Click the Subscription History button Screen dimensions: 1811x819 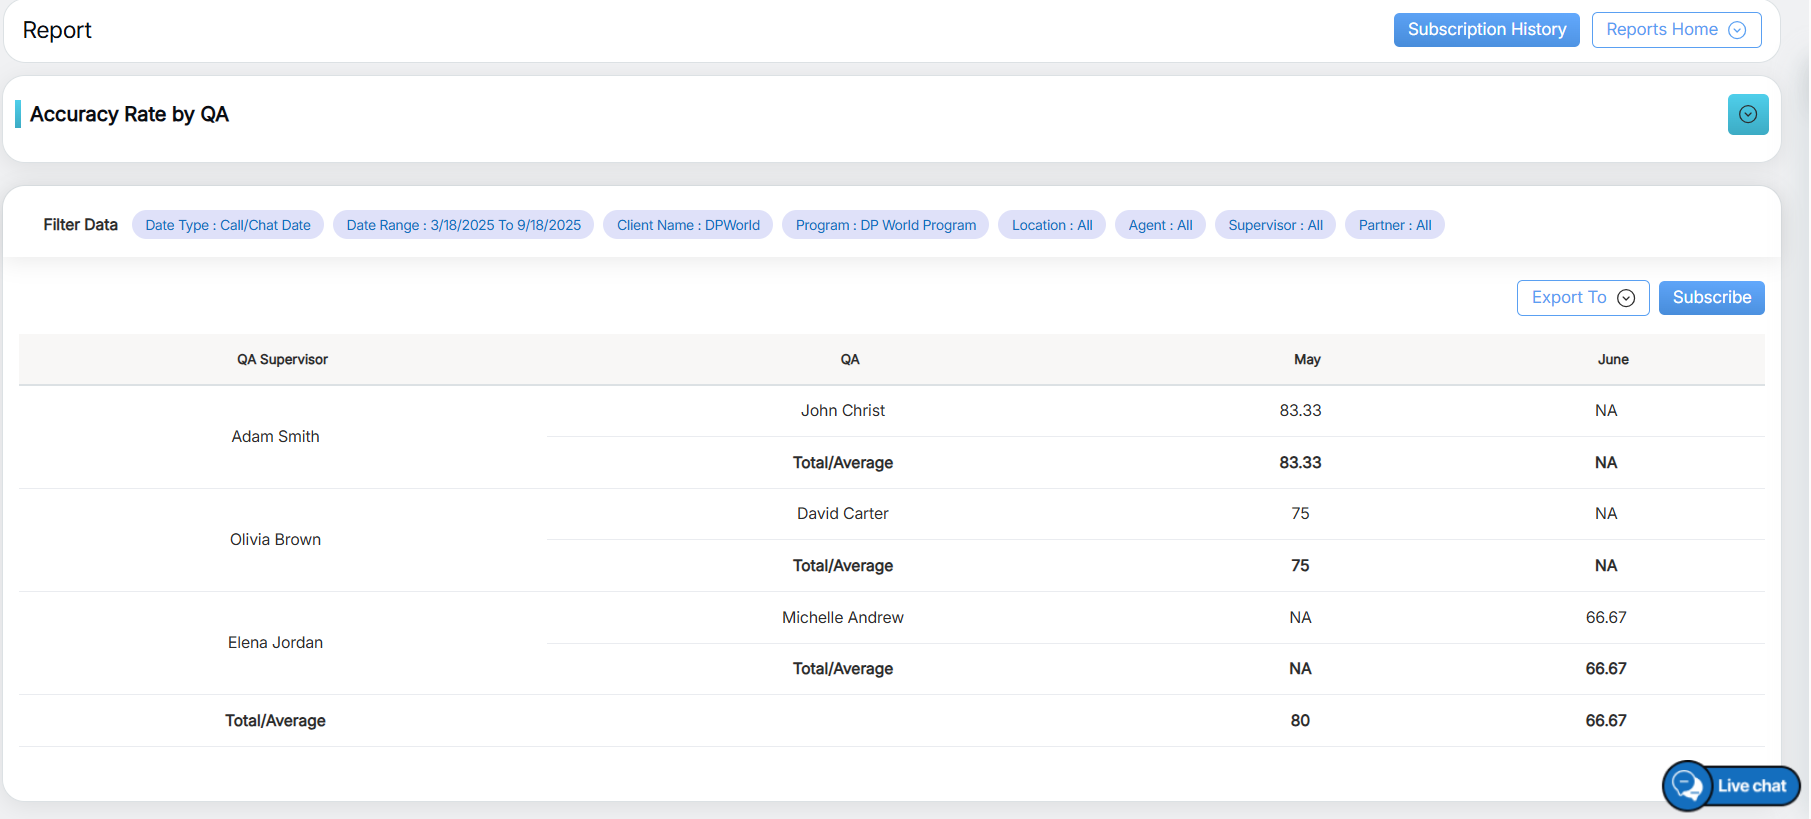coord(1486,30)
